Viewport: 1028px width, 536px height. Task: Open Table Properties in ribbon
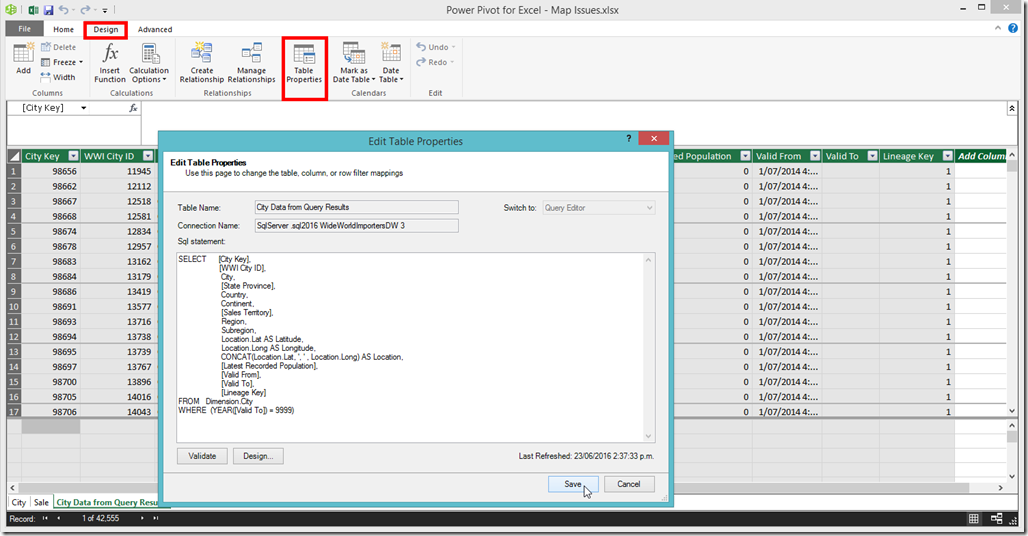(304, 63)
